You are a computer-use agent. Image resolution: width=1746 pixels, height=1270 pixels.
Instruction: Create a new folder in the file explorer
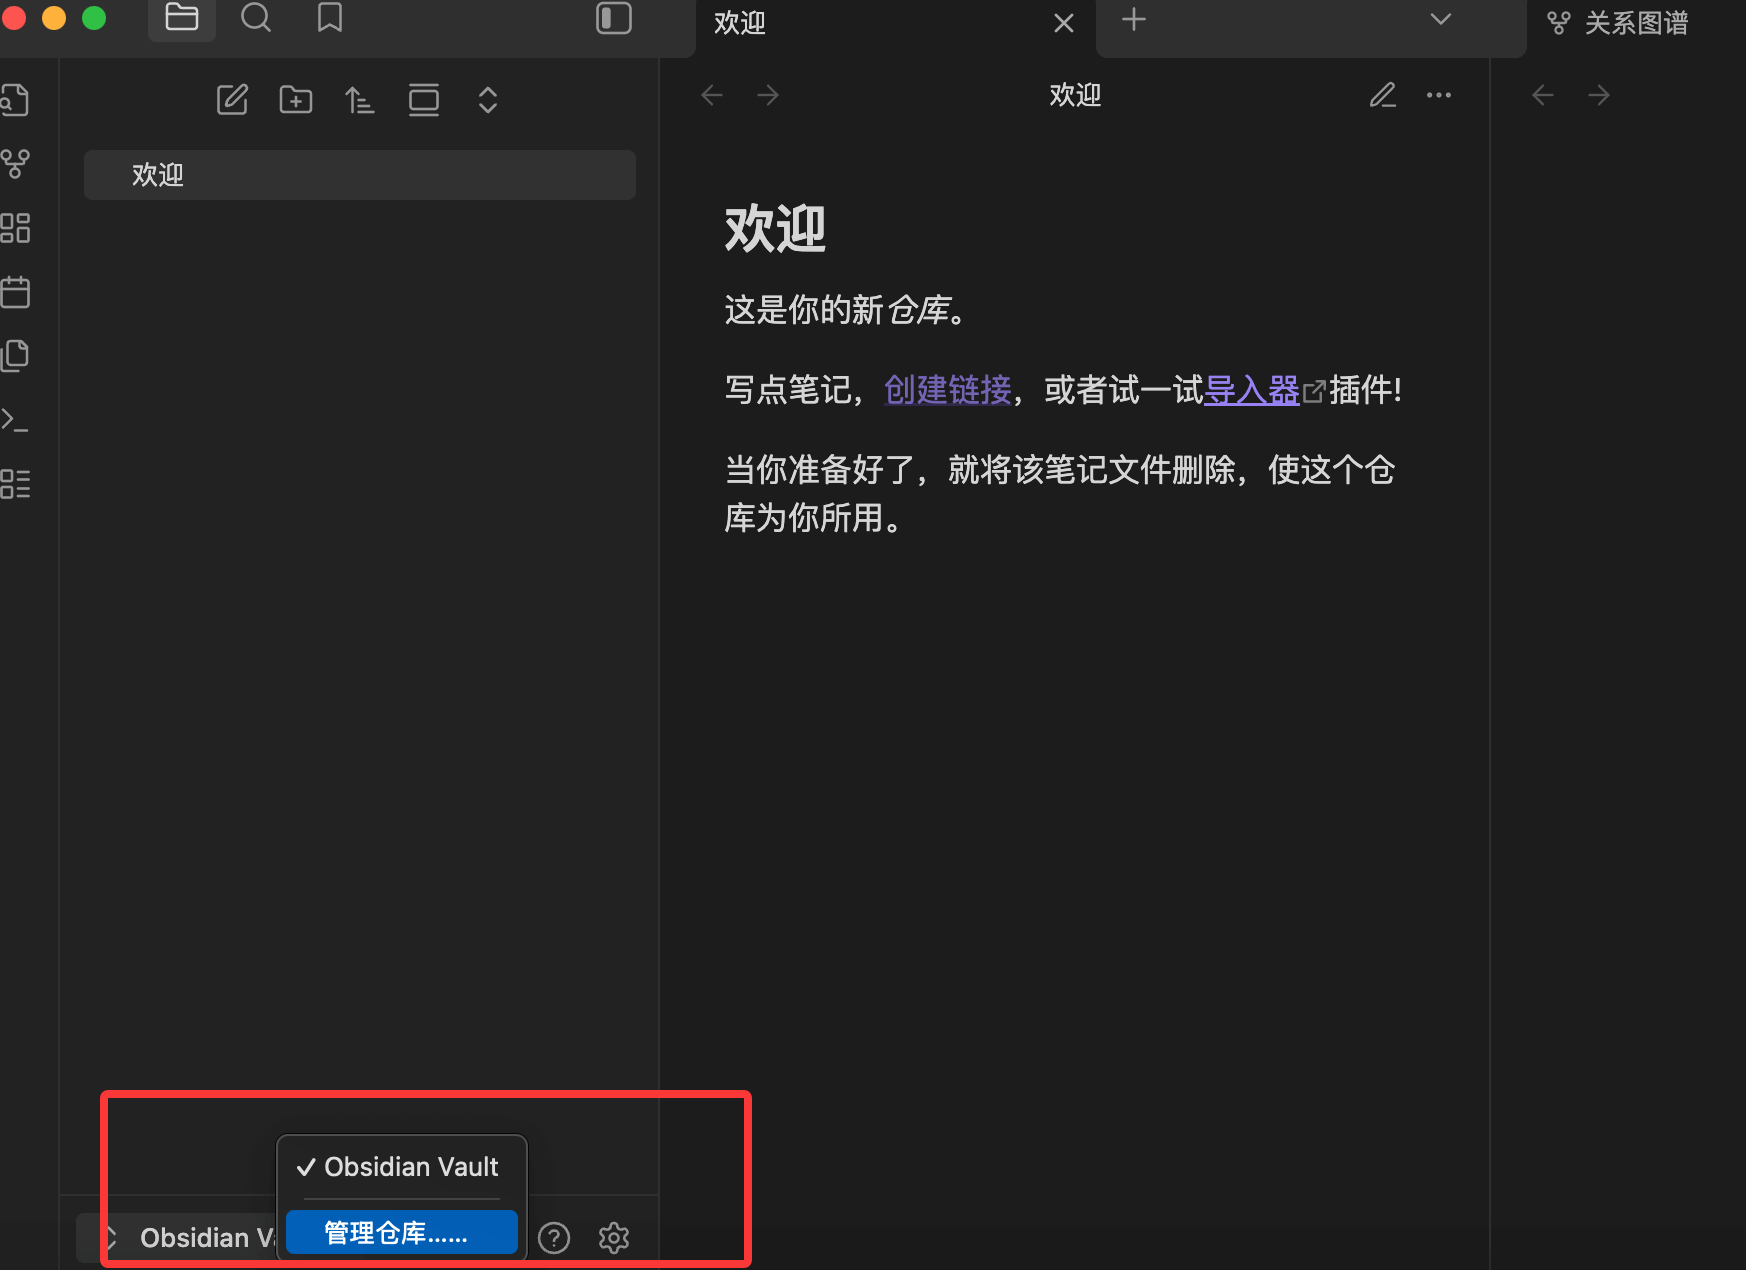[295, 99]
